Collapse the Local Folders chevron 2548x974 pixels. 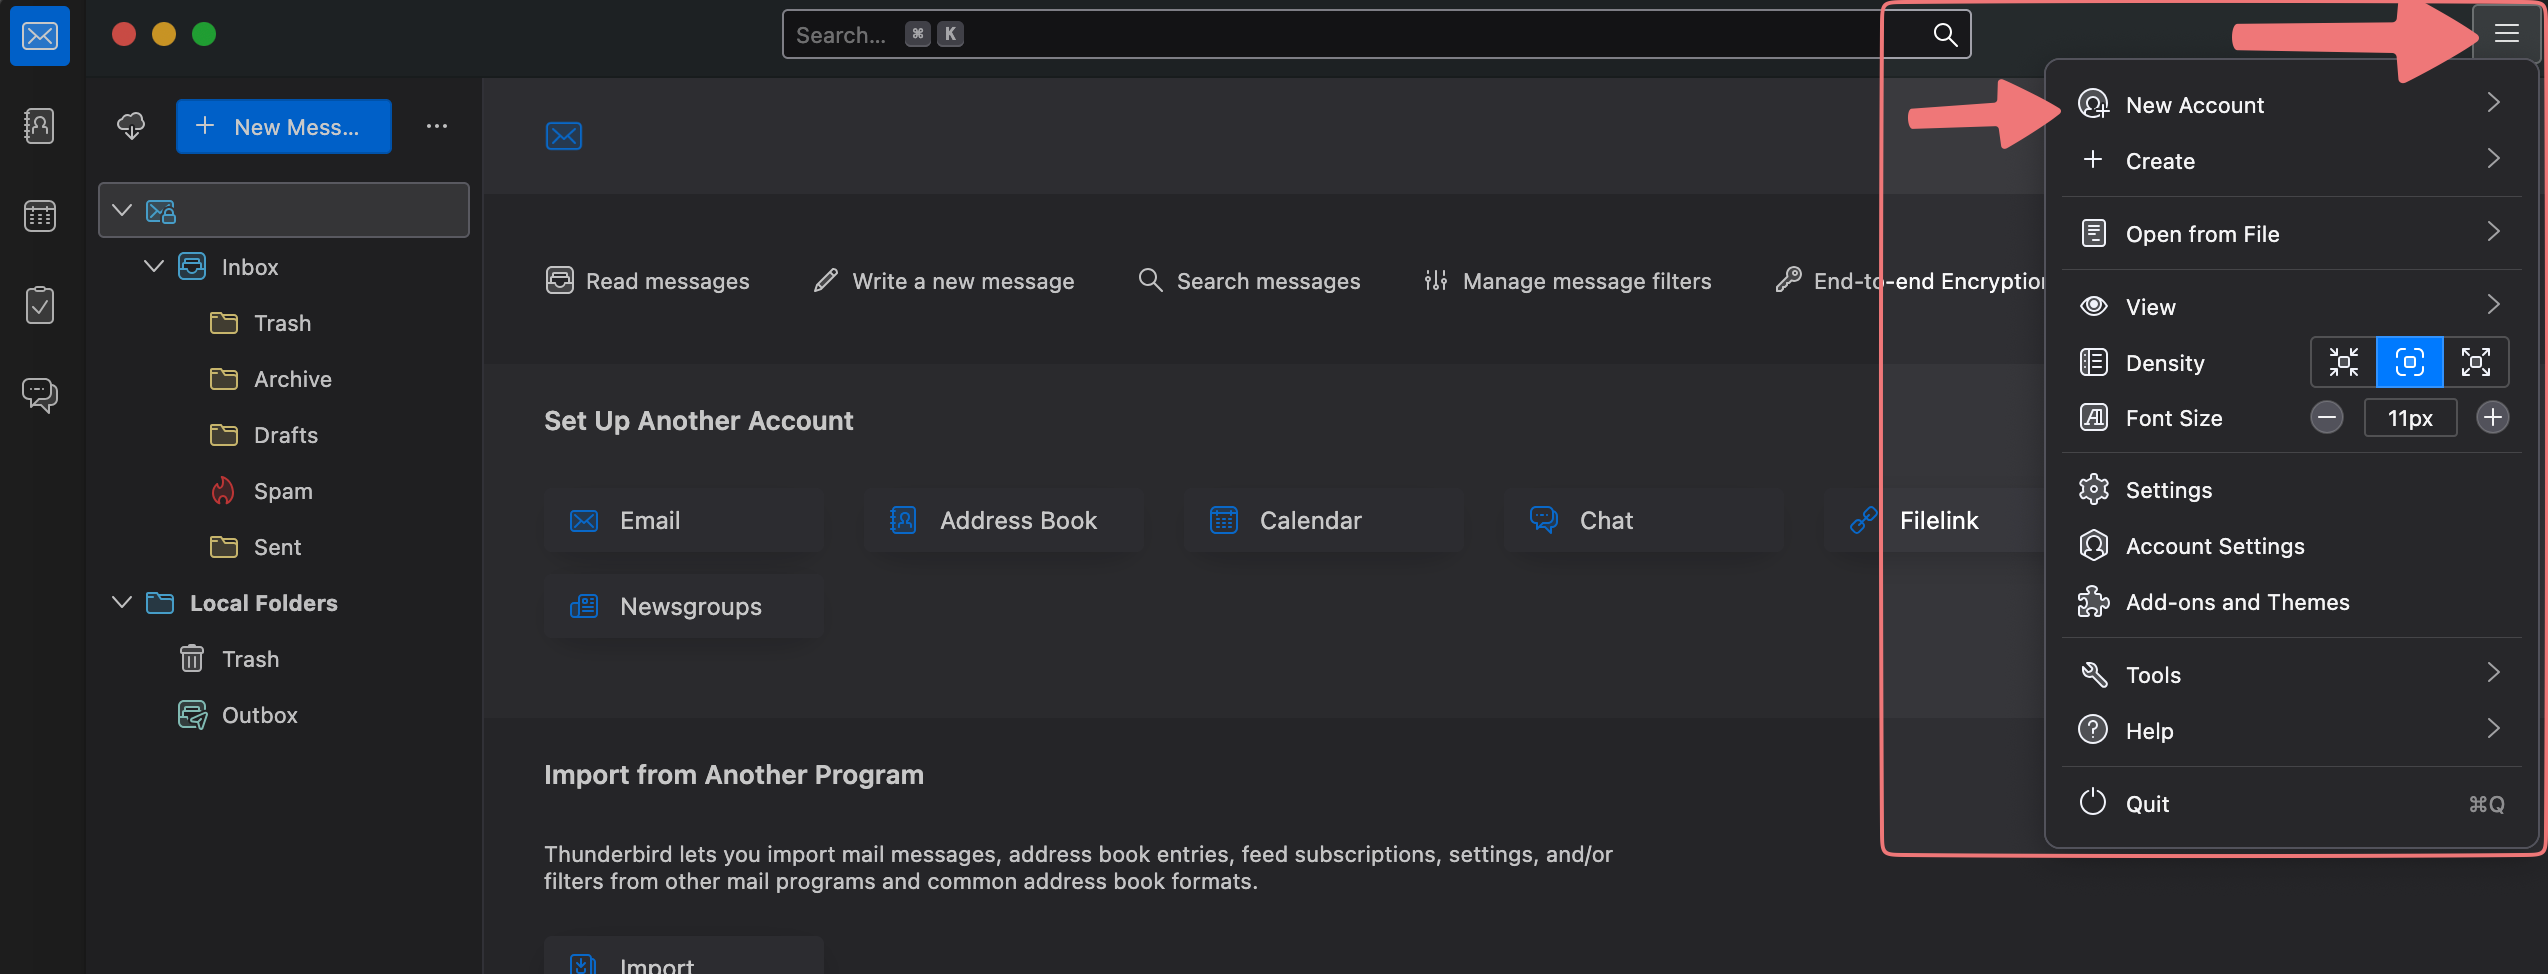pos(122,602)
